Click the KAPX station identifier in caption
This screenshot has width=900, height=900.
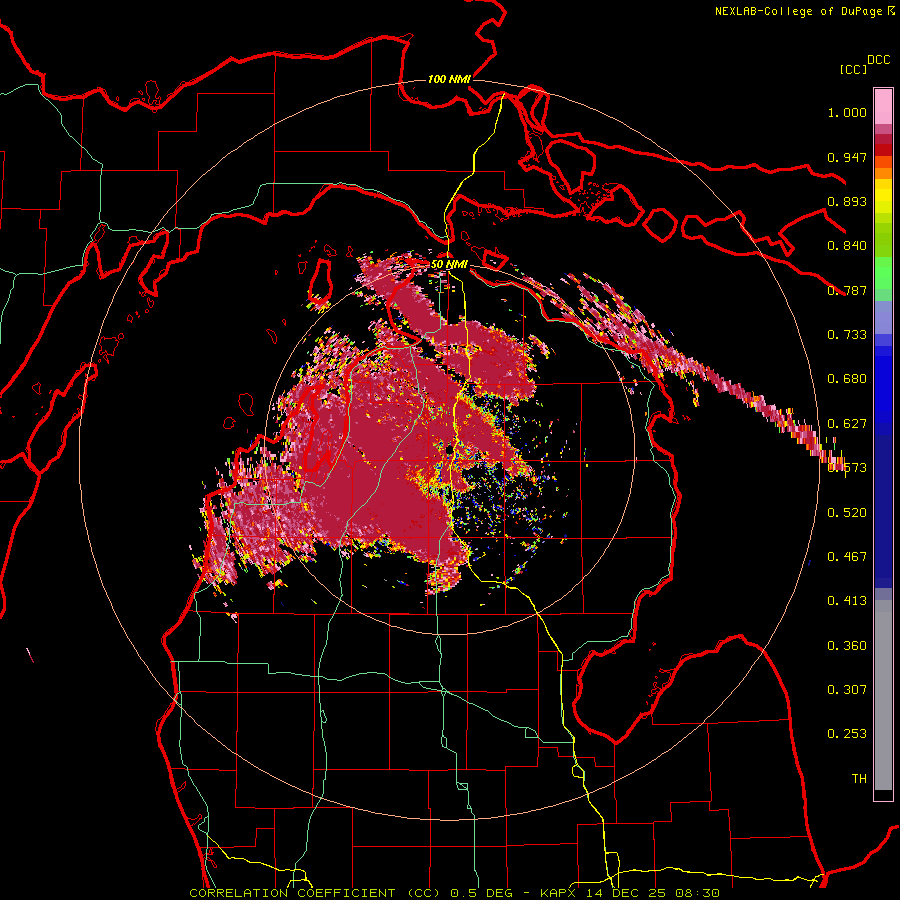tap(560, 893)
